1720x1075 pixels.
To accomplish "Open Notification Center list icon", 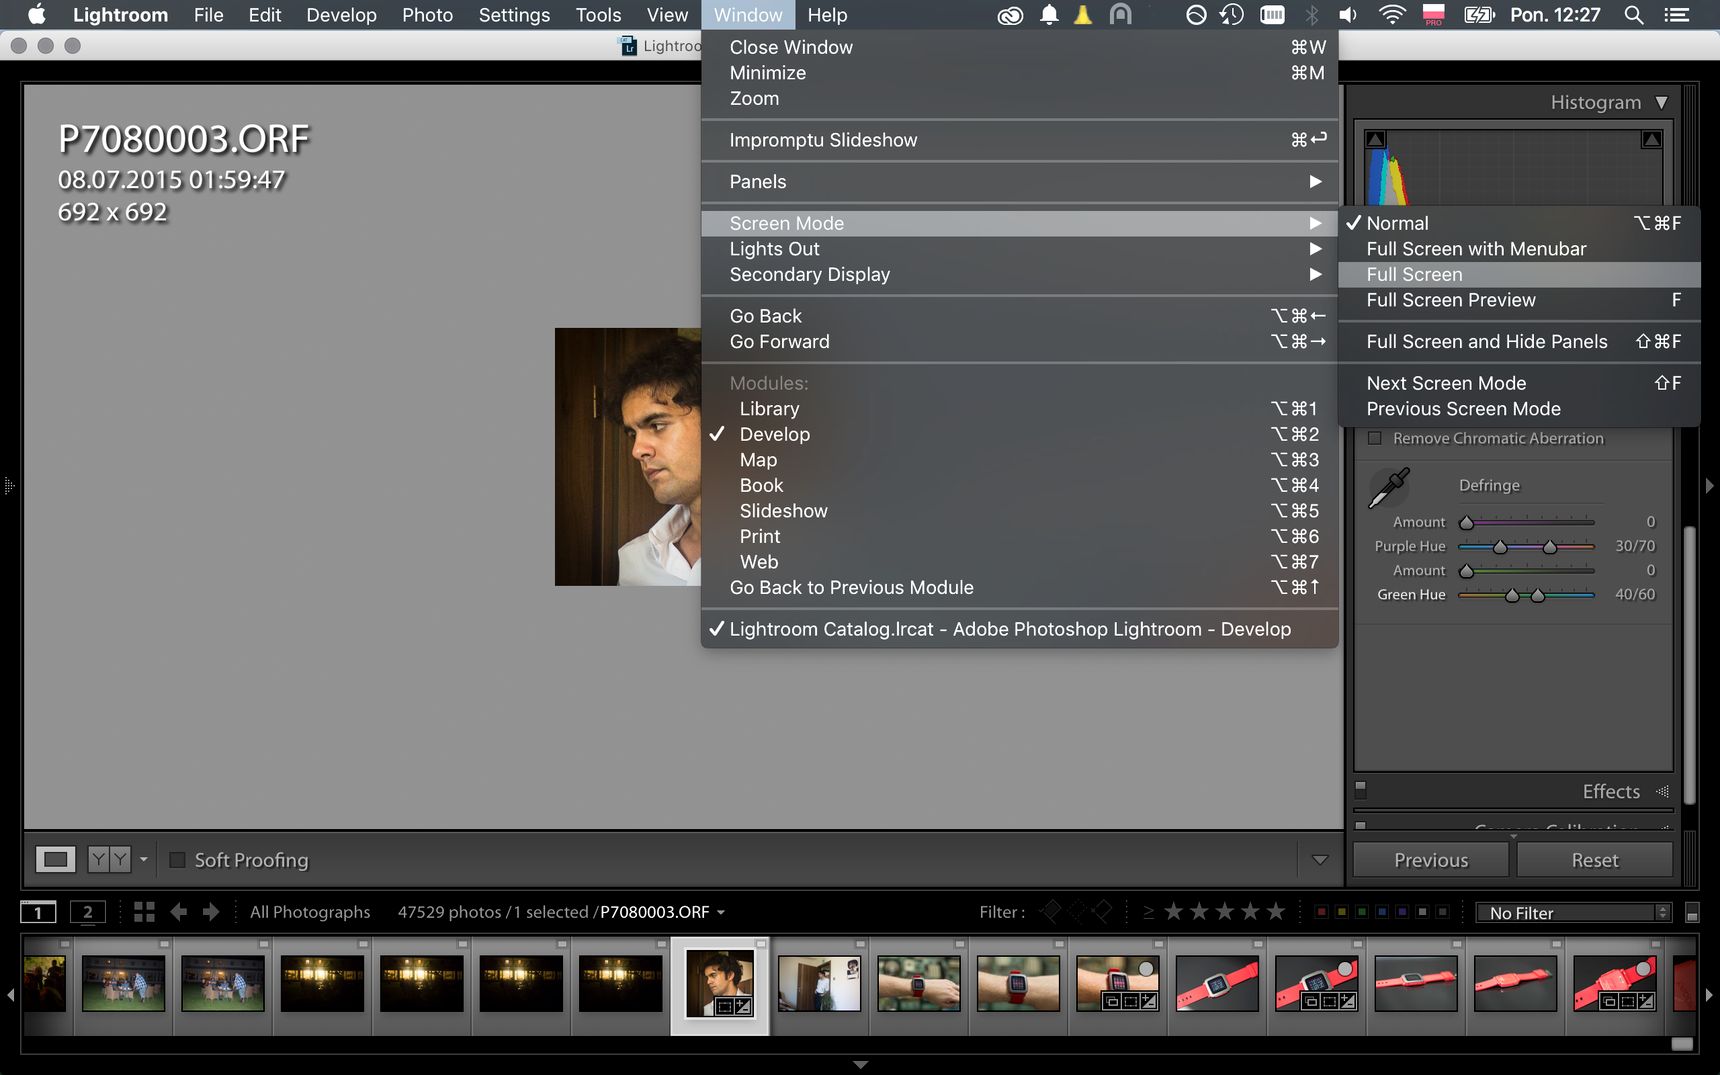I will coord(1676,15).
